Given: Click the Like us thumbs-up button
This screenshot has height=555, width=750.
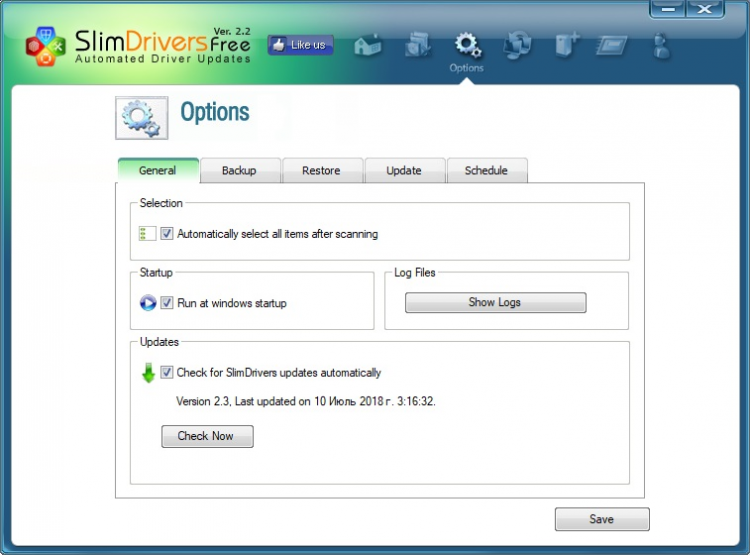Looking at the screenshot, I should coord(300,45).
